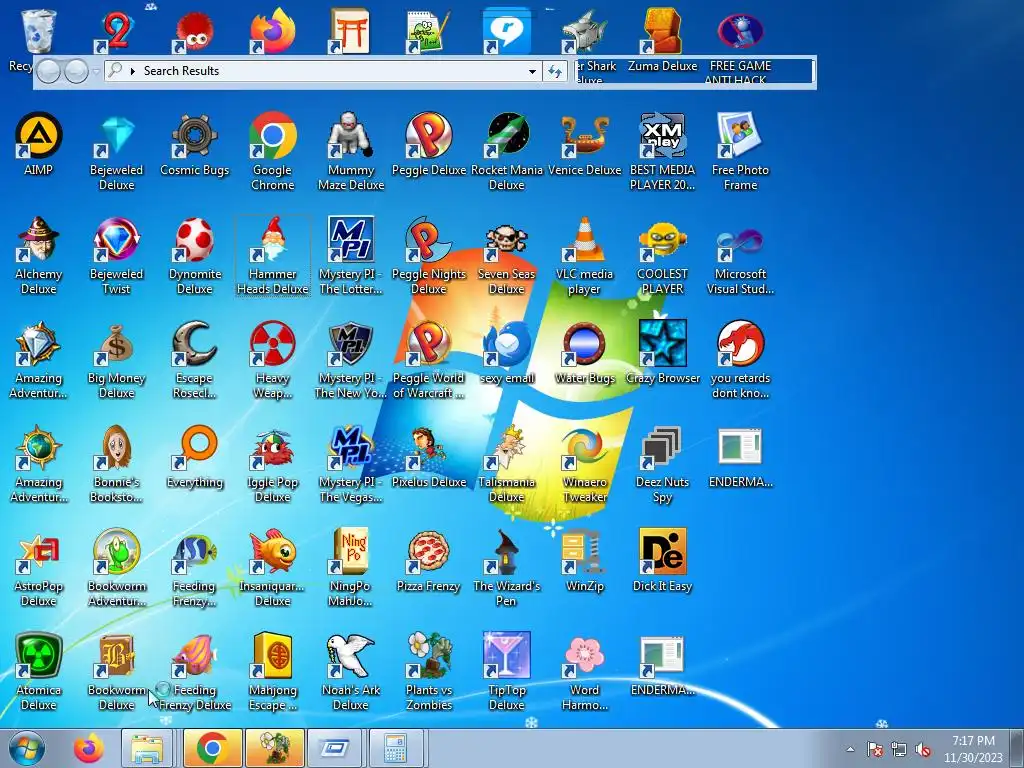Open Pixelus Deluxe icon
Image resolution: width=1024 pixels, height=768 pixels.
coord(428,457)
